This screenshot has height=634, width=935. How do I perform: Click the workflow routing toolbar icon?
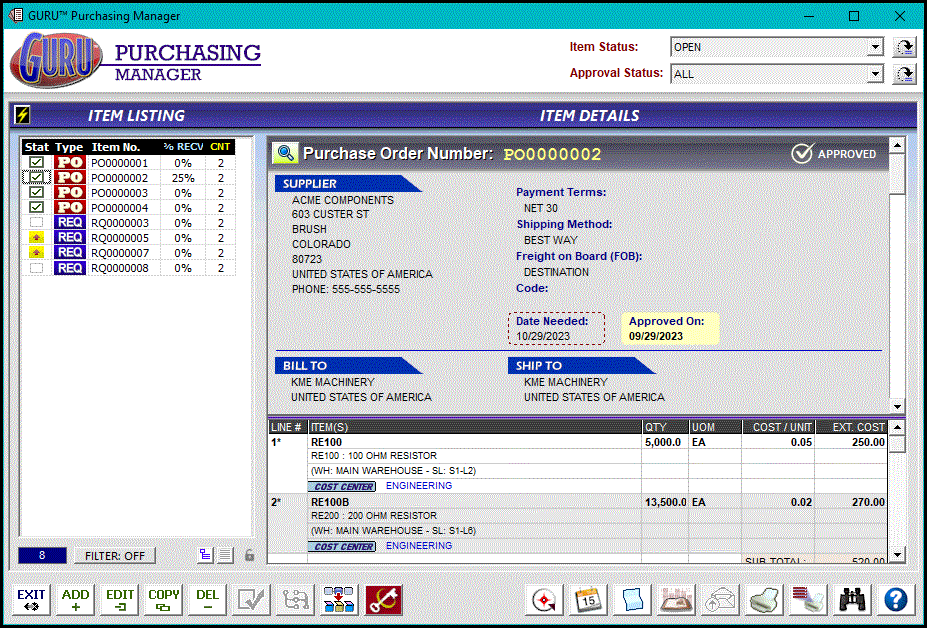coord(295,601)
